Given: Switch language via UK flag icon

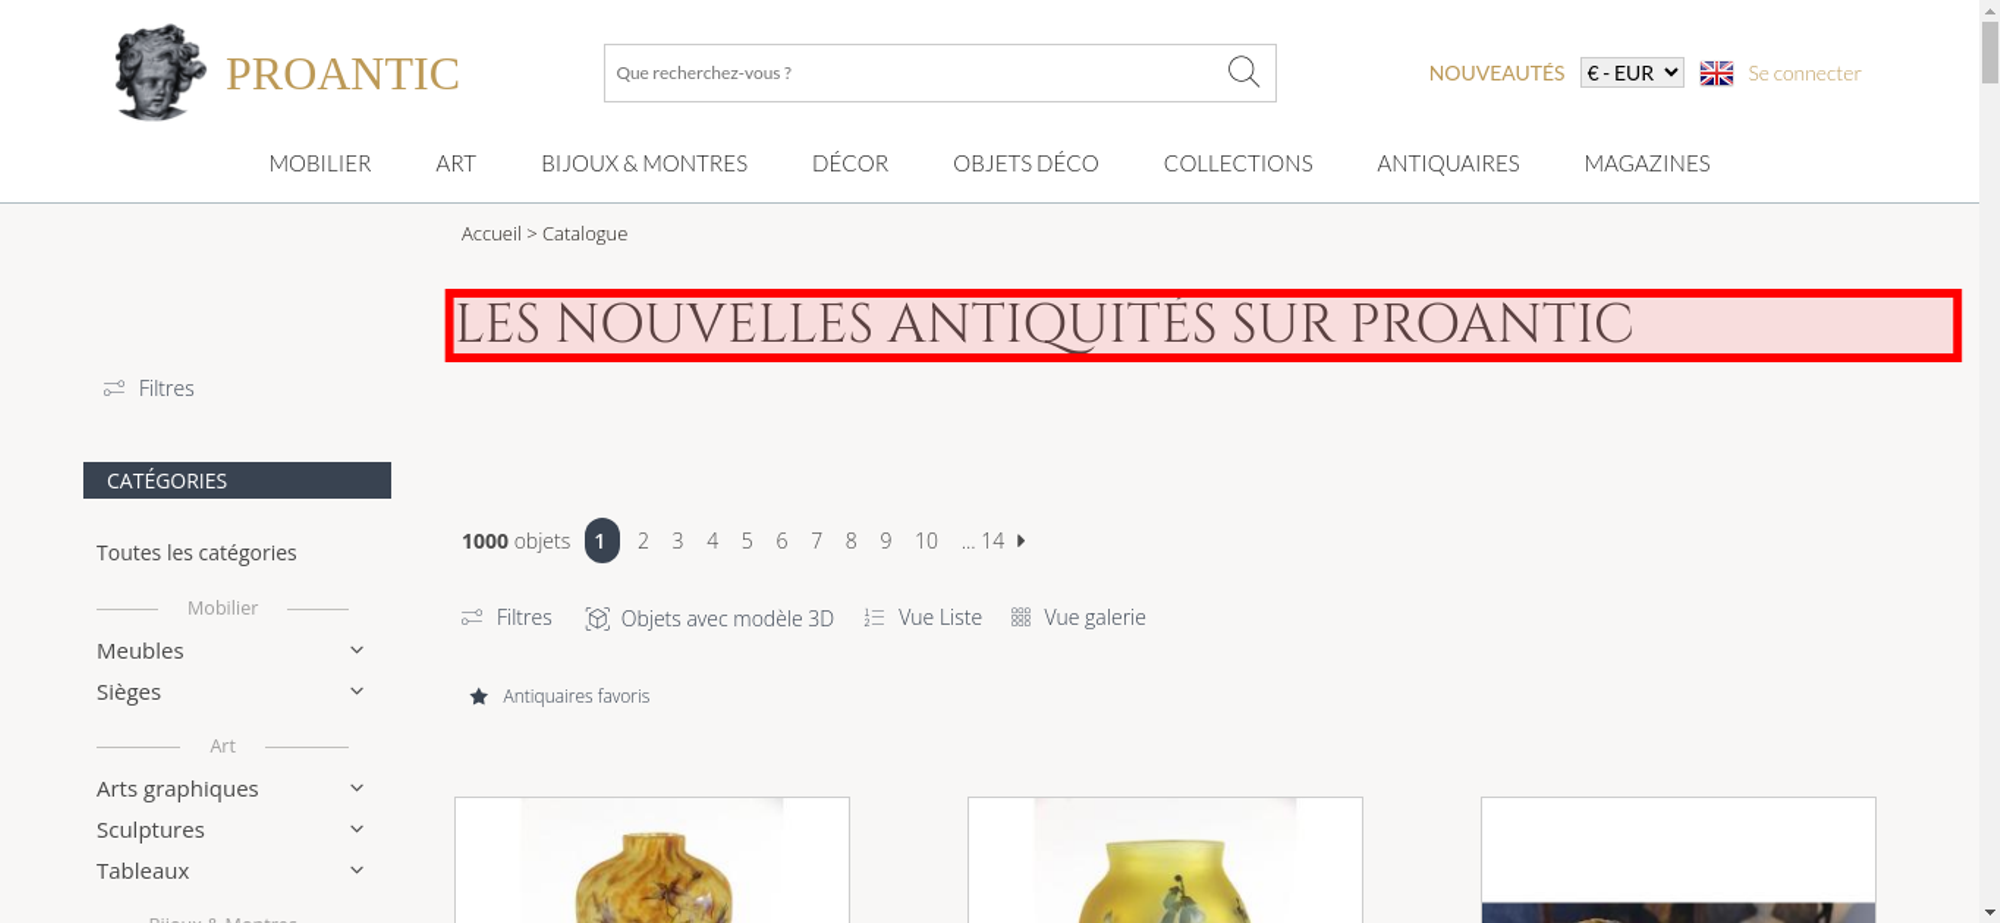Looking at the screenshot, I should pos(1716,73).
